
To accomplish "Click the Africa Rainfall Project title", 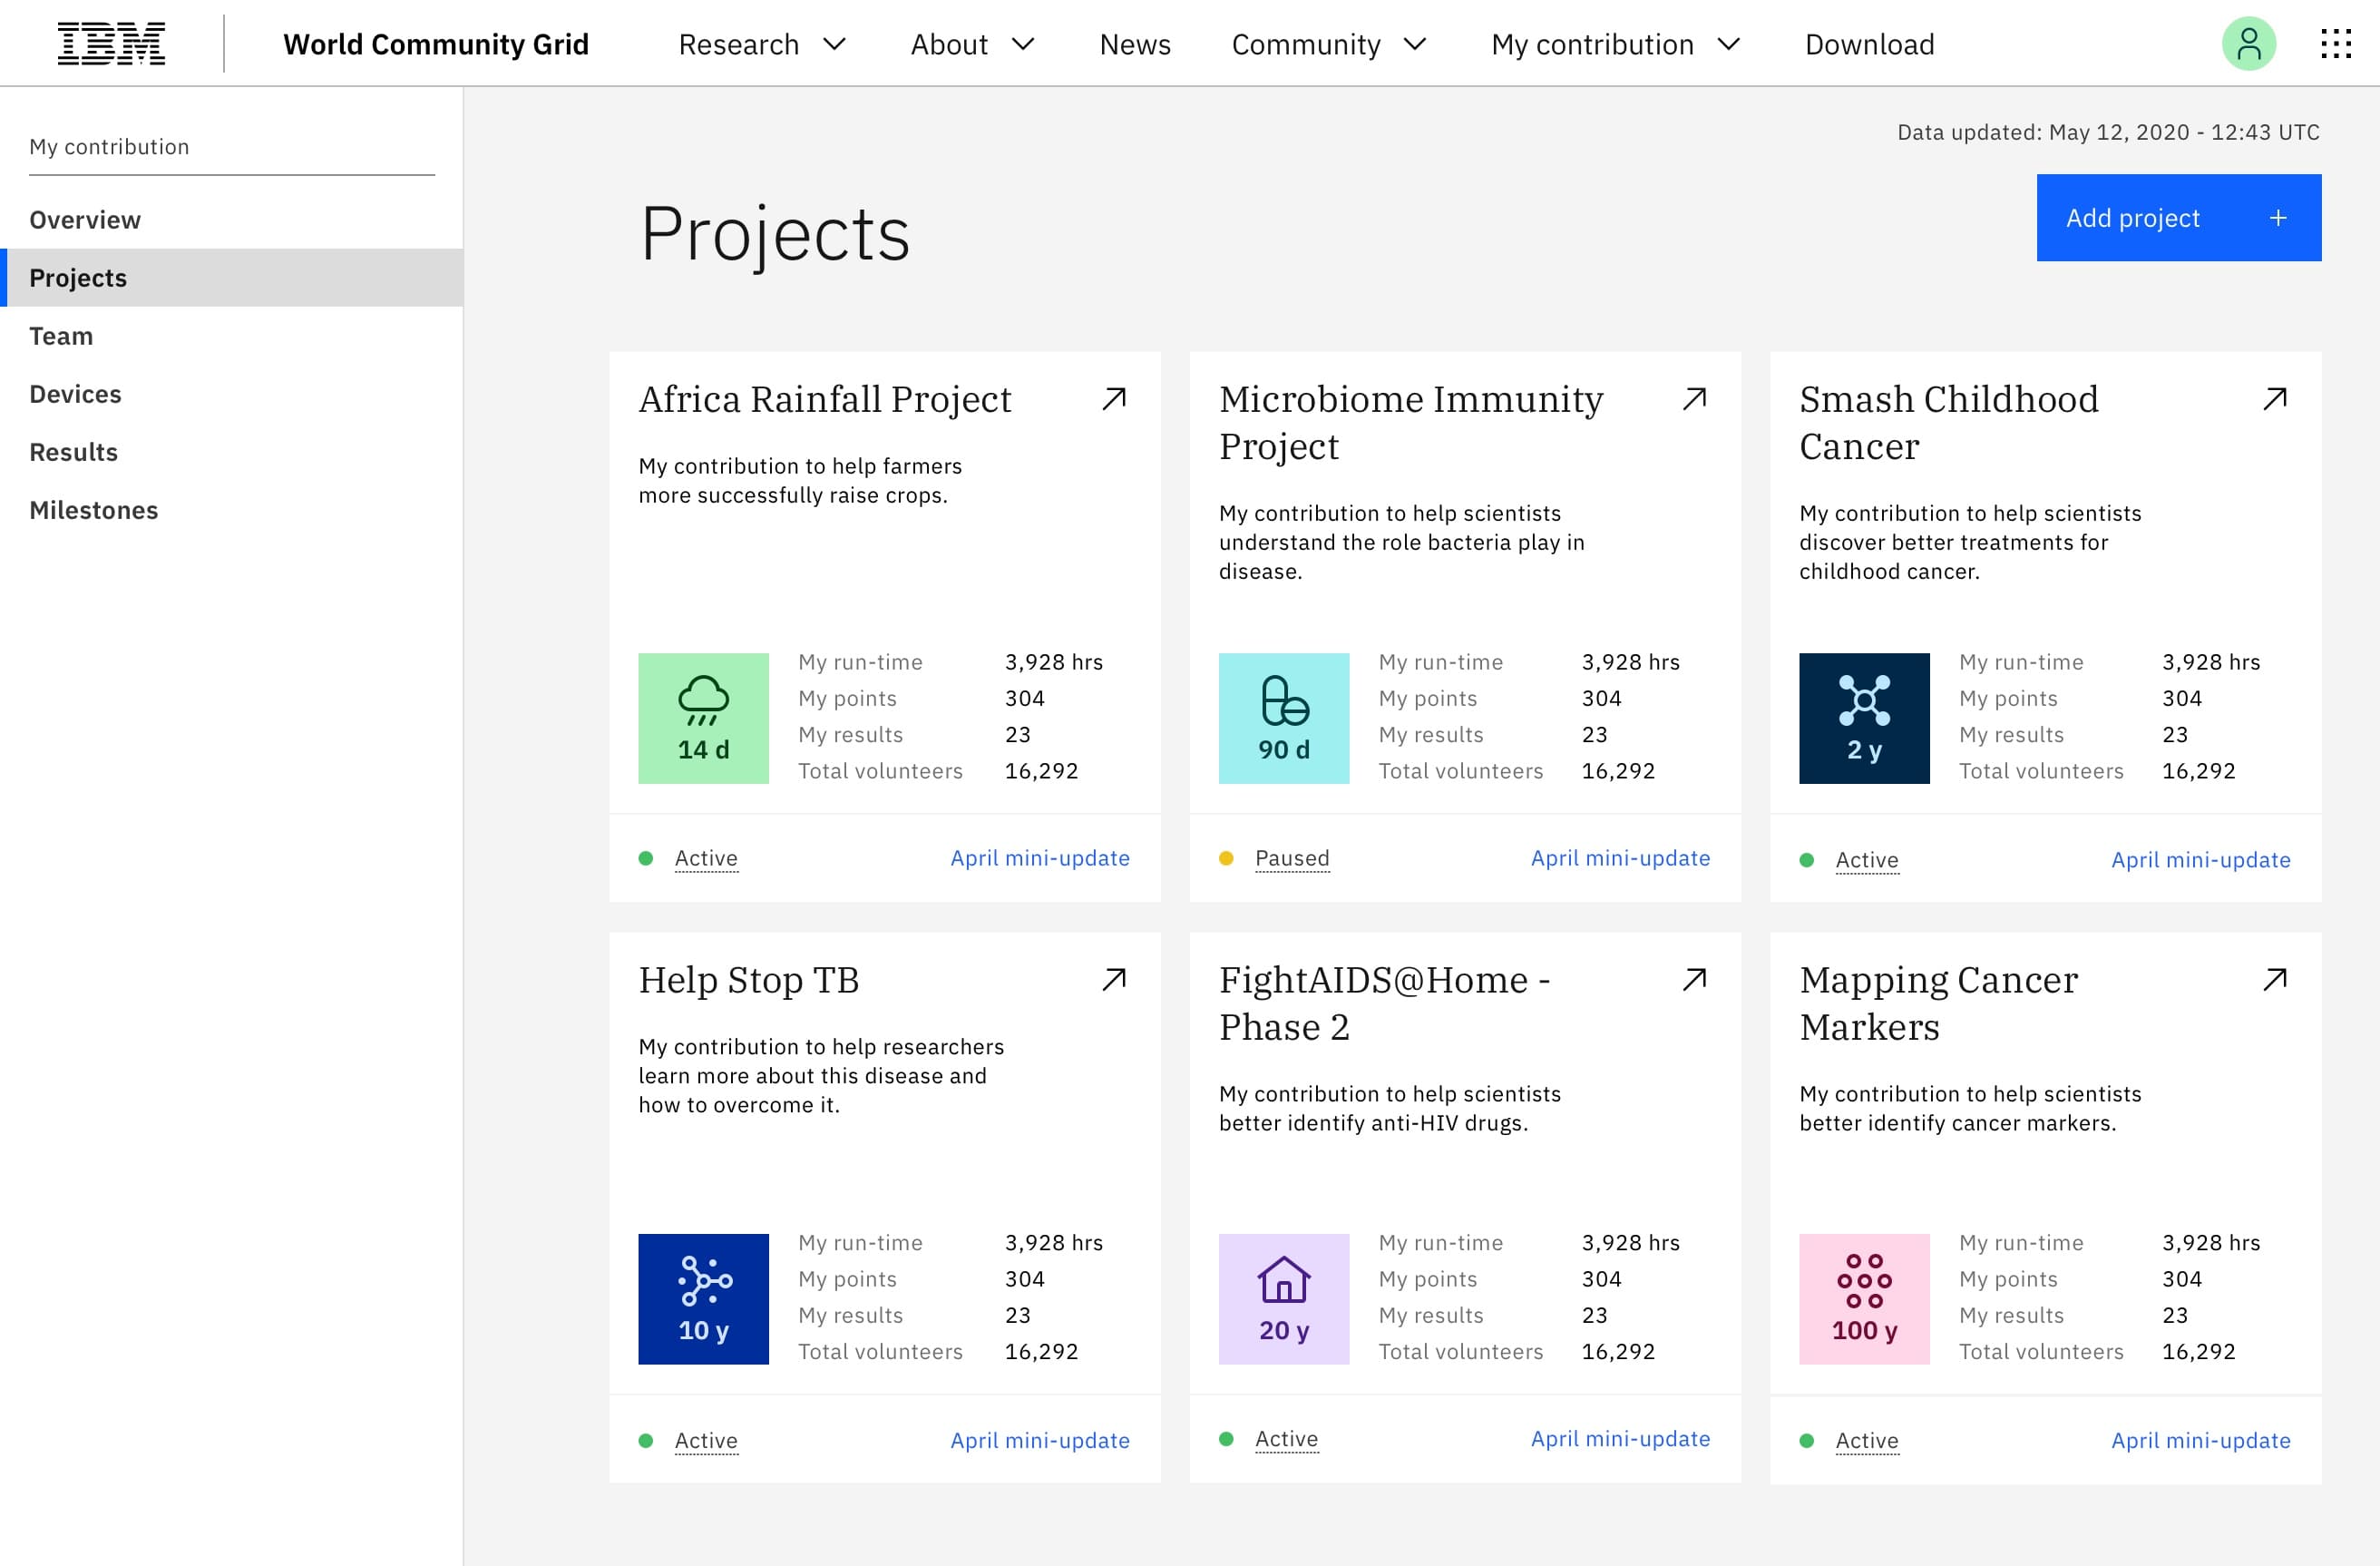I will click(x=825, y=400).
